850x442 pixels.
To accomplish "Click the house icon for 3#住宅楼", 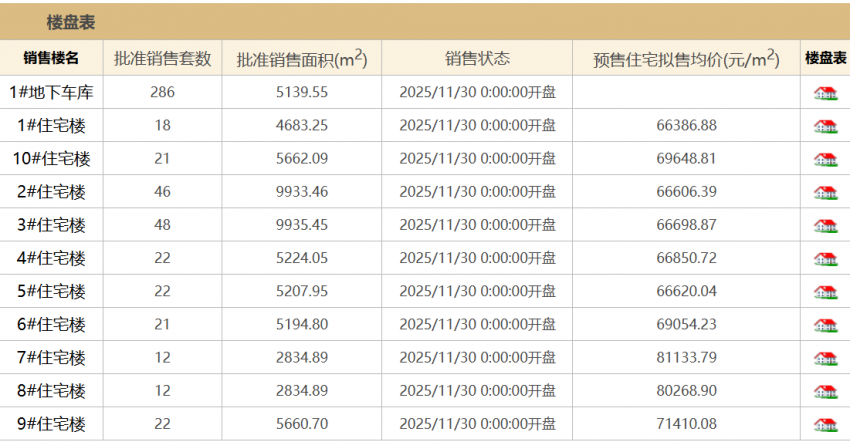I will pos(825,225).
